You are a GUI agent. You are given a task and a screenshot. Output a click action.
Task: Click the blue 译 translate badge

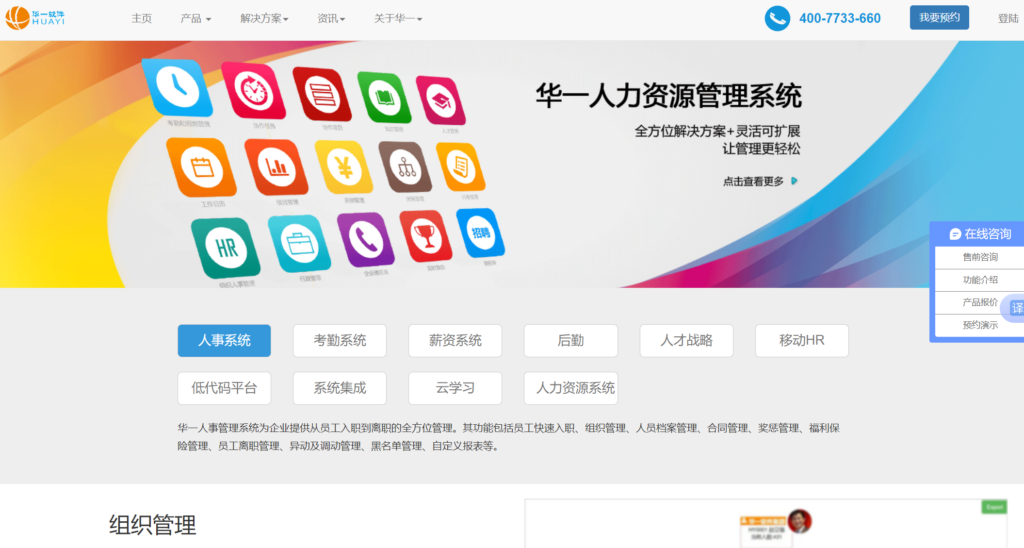pyautogui.click(x=1016, y=307)
